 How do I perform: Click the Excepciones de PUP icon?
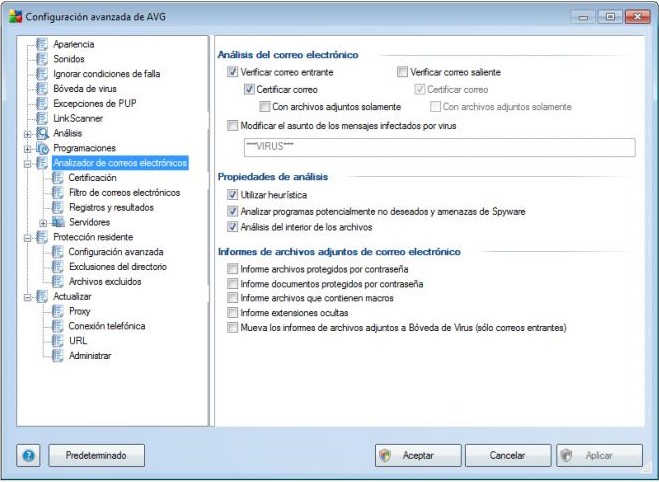coord(42,103)
